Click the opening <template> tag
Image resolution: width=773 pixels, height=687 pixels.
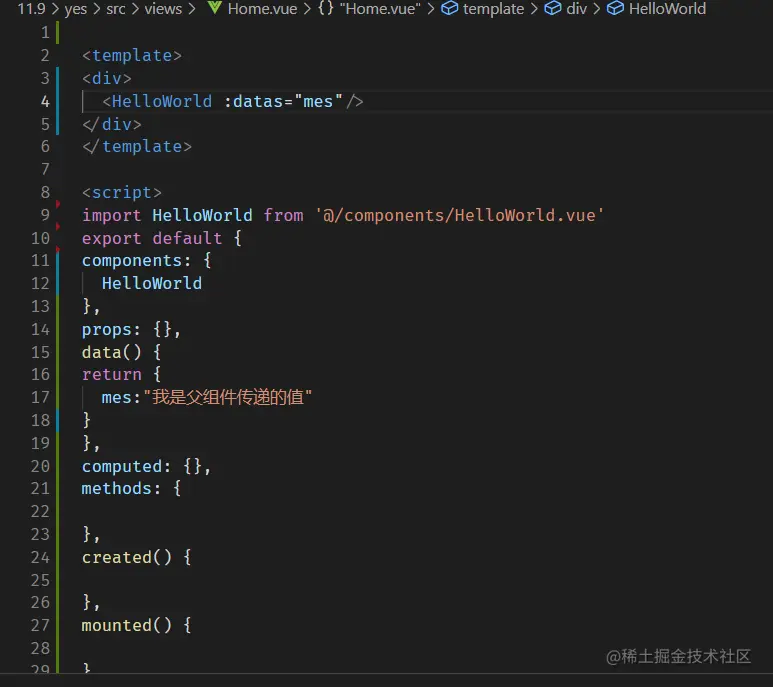coord(132,55)
